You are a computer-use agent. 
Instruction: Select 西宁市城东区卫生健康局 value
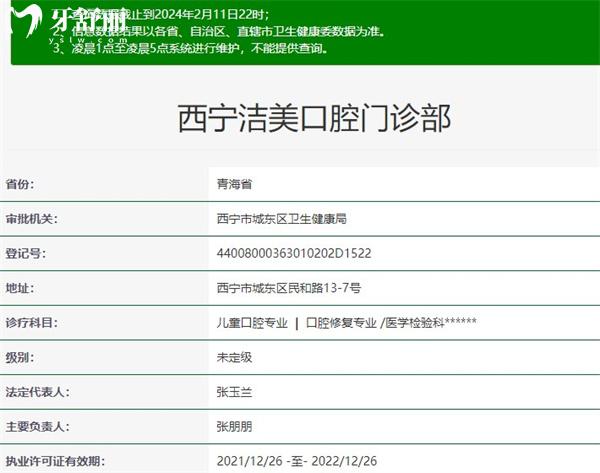(282, 219)
